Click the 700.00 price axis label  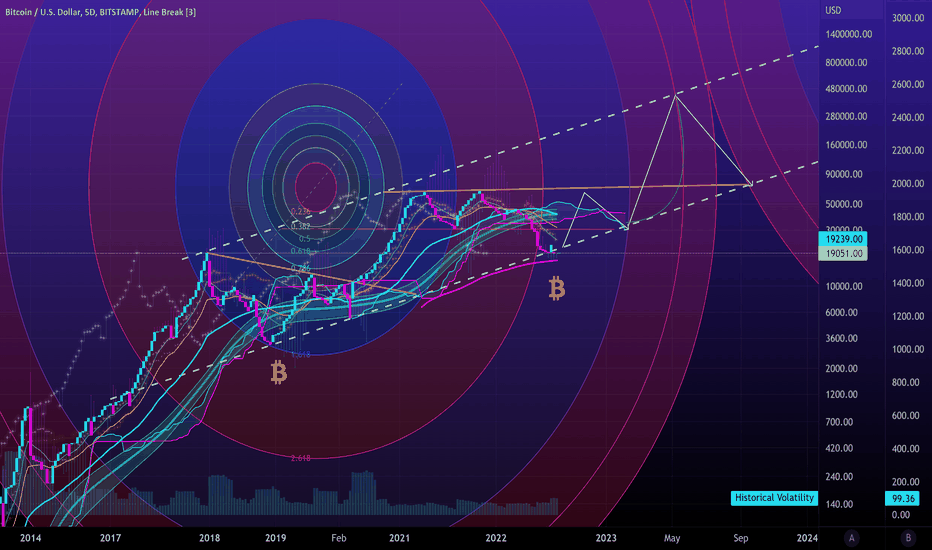[x=839, y=422]
